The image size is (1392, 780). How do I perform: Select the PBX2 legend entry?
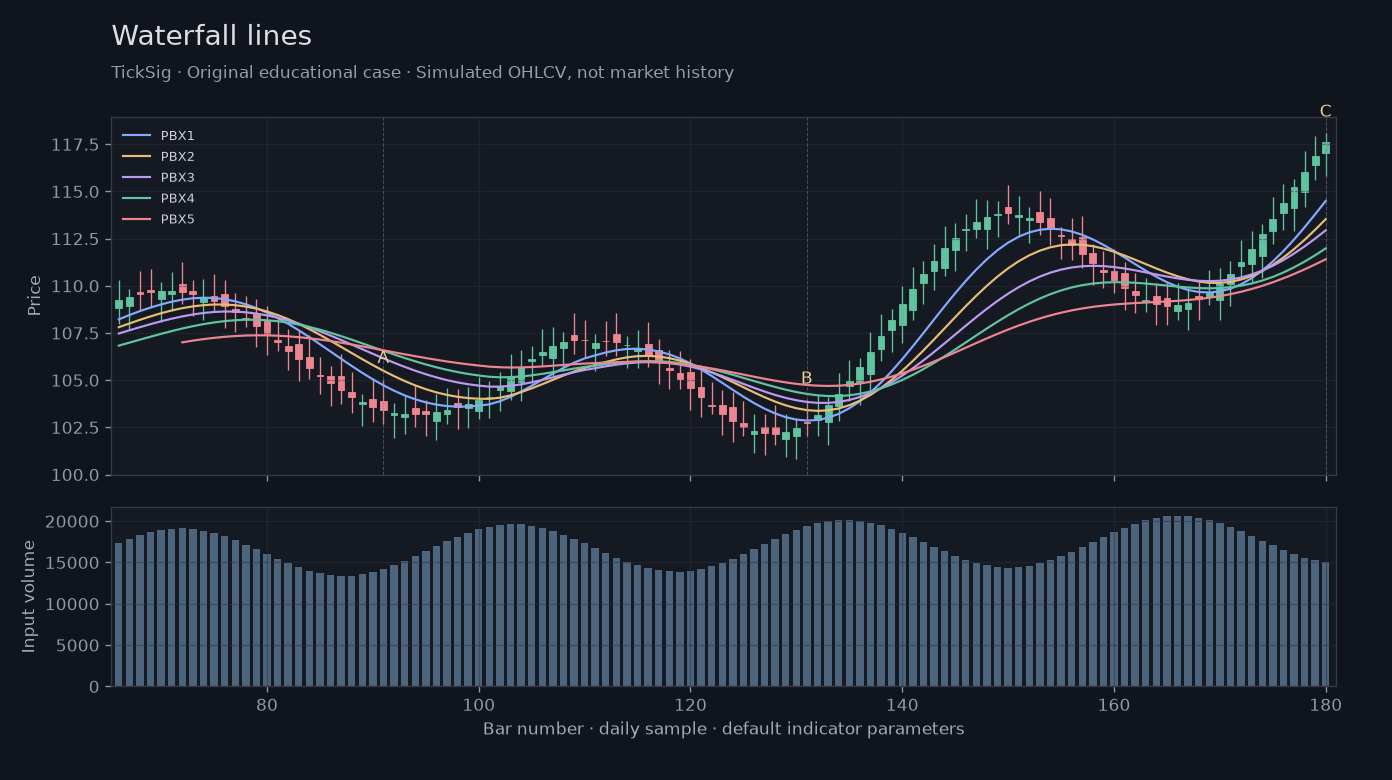[158, 156]
